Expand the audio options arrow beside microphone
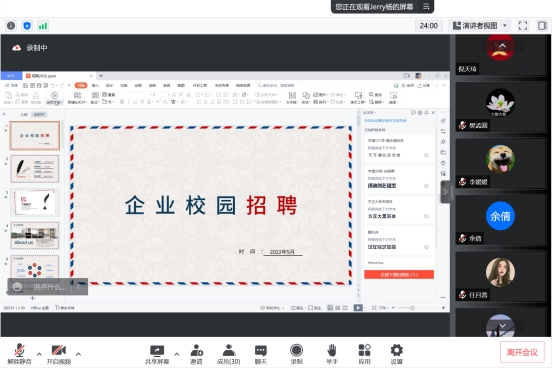 (39, 354)
